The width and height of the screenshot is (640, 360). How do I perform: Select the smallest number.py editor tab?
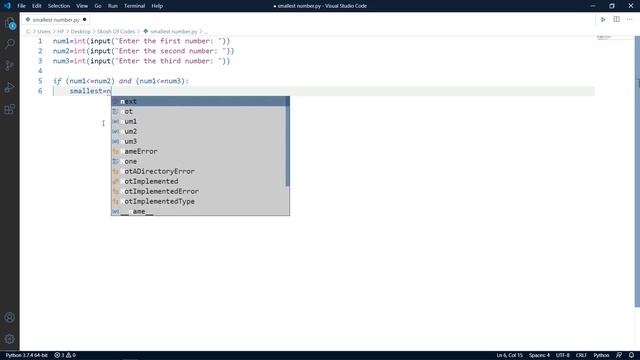pos(56,20)
